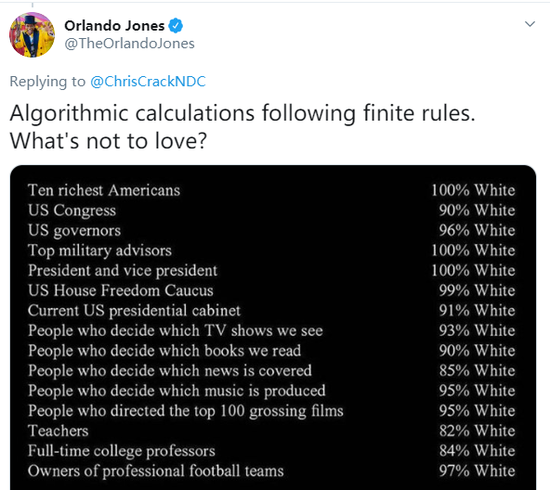550x490 pixels.
Task: Click the 'Ten richest Americans' row in image
Action: 271,190
